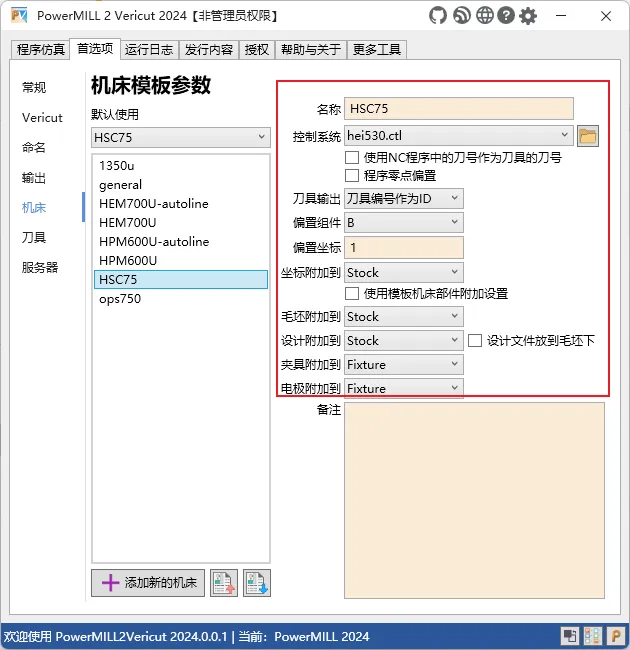The image size is (630, 650).
Task: Click the question mark help icon
Action: pos(506,16)
